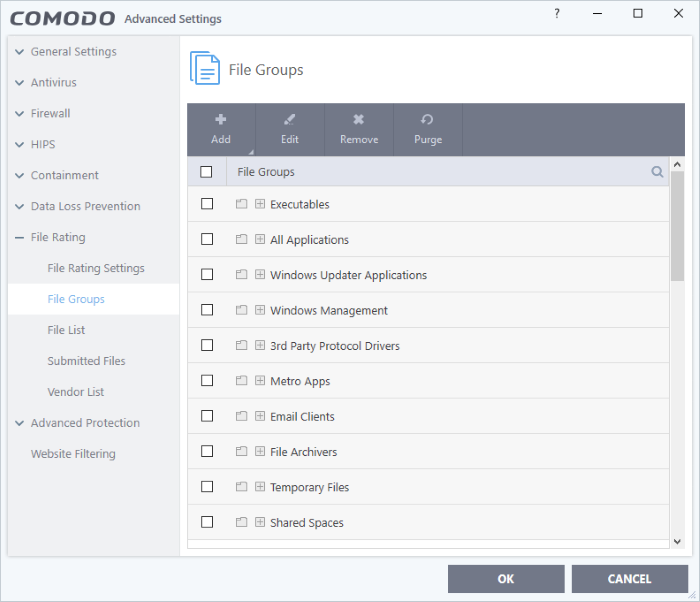The height and width of the screenshot is (602, 700).
Task: Expand the 3rd Party Protocol Drivers group
Action: (260, 345)
